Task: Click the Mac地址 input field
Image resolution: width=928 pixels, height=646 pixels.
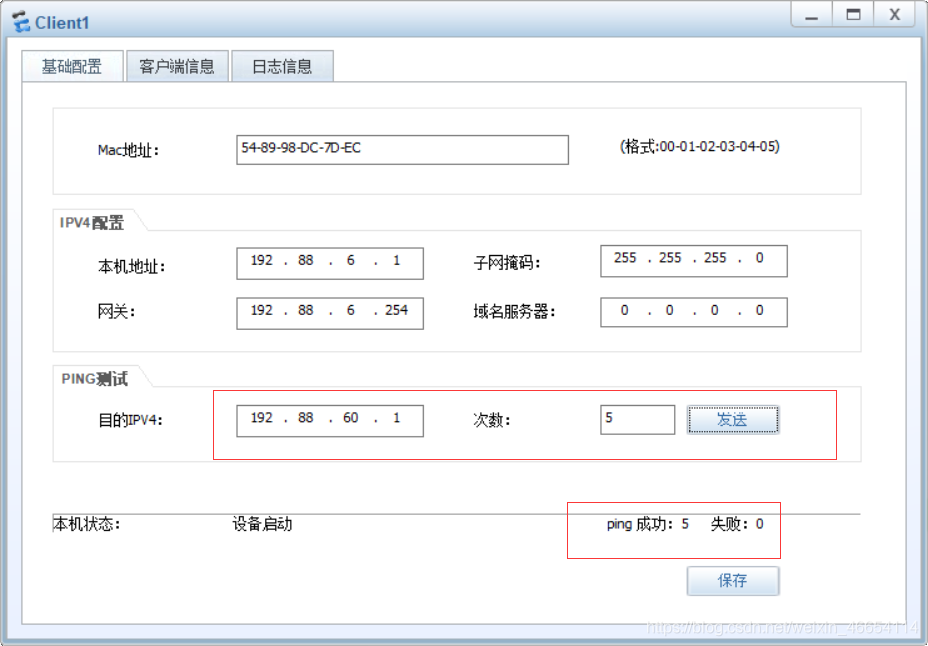Action: pyautogui.click(x=402, y=150)
